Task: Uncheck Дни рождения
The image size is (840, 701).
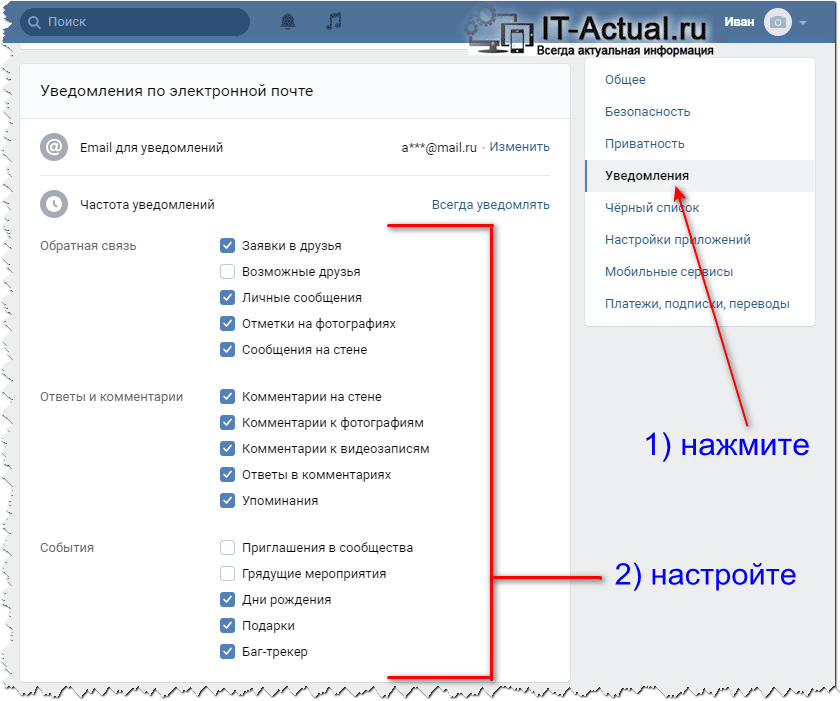Action: pos(228,600)
